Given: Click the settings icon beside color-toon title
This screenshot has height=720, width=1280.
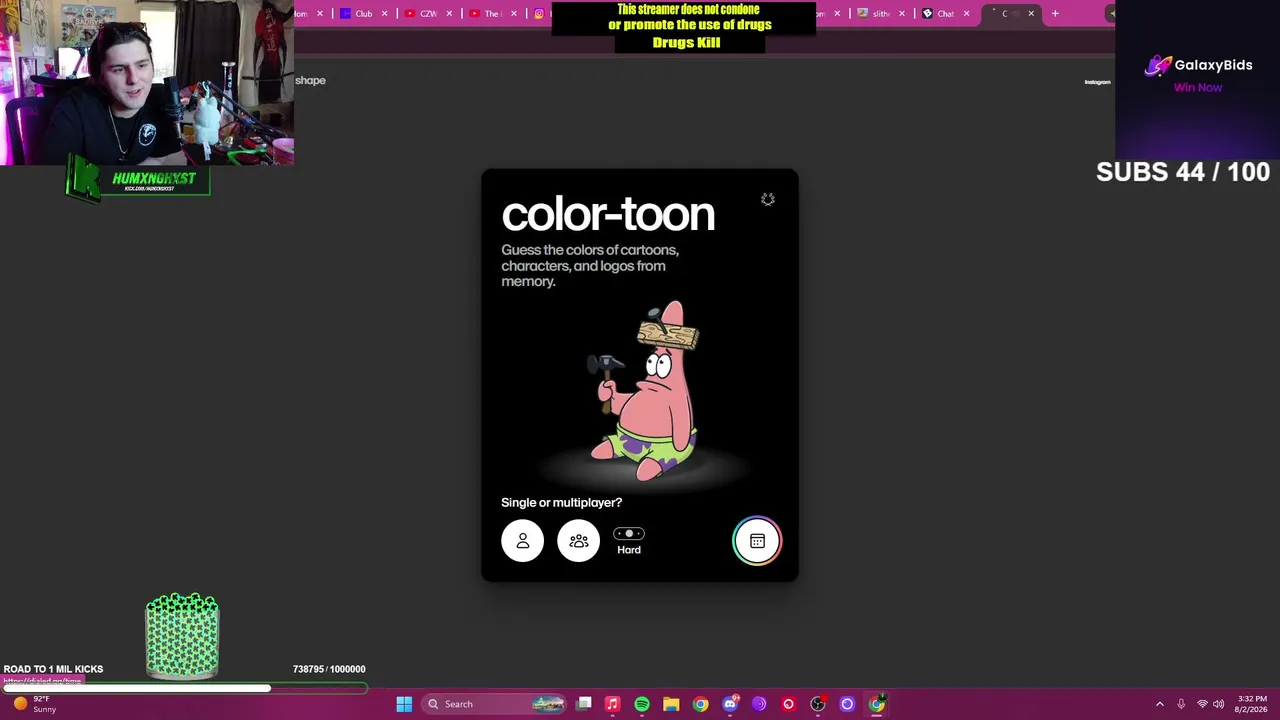Looking at the screenshot, I should point(767,200).
